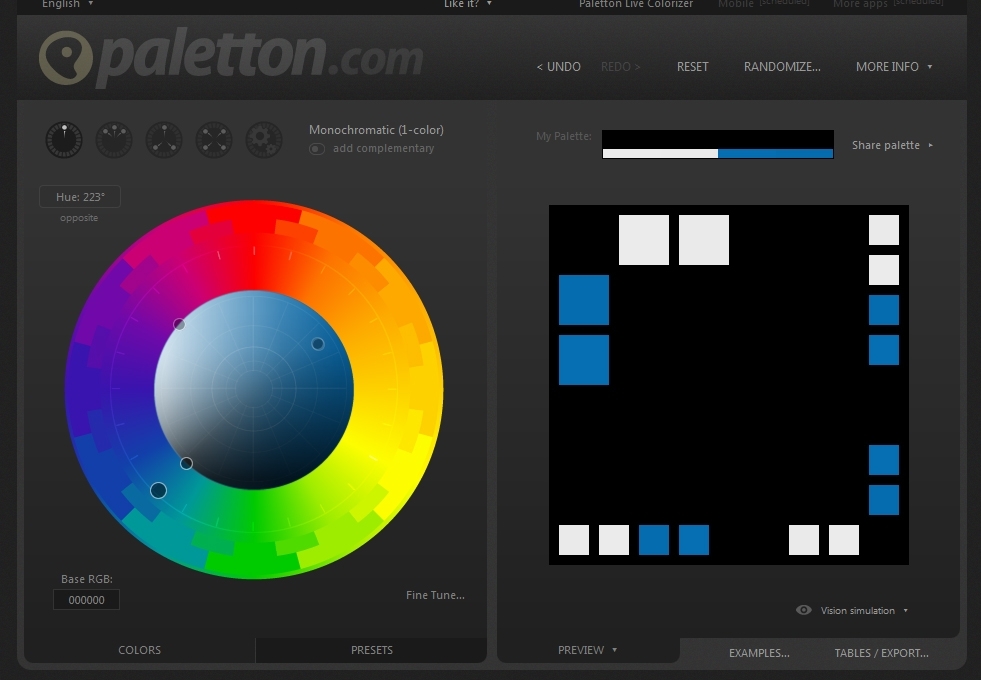
Task: Switch to the COLORS tab
Action: (139, 650)
